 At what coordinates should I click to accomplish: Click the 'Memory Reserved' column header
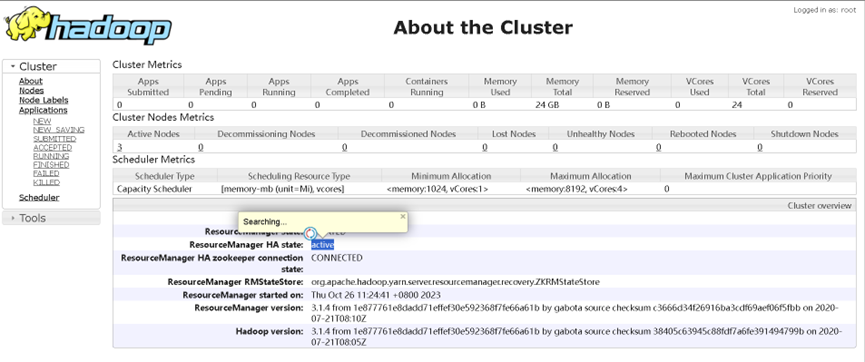[632, 87]
